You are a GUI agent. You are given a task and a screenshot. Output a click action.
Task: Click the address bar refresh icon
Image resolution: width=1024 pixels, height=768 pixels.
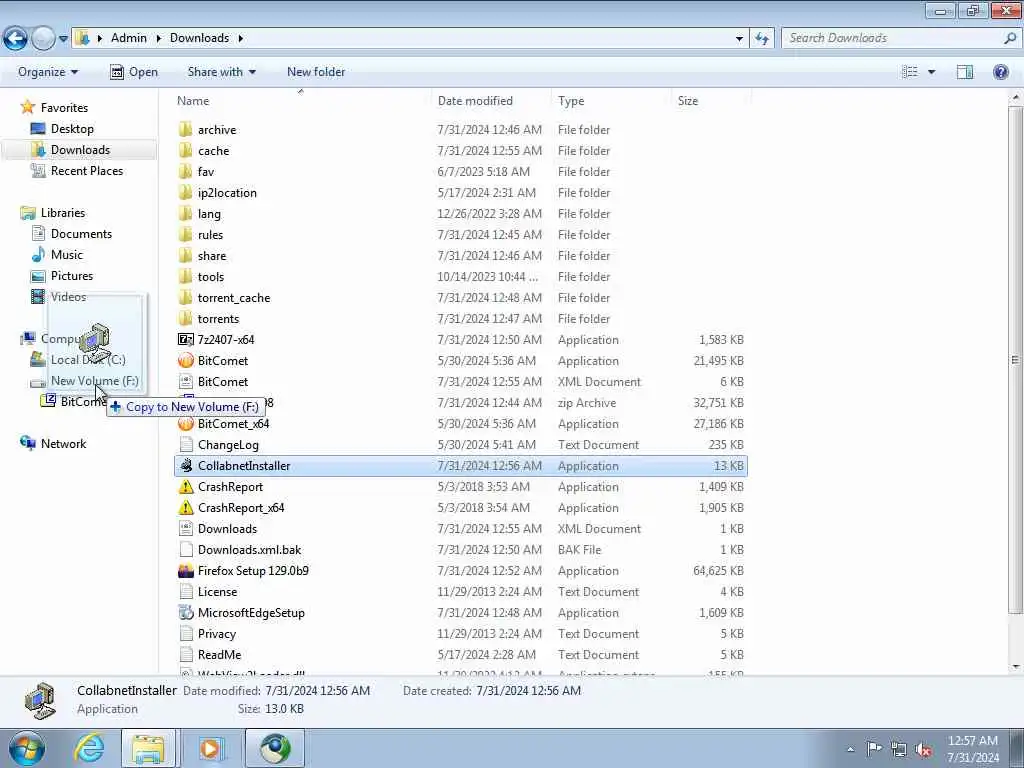pos(762,39)
